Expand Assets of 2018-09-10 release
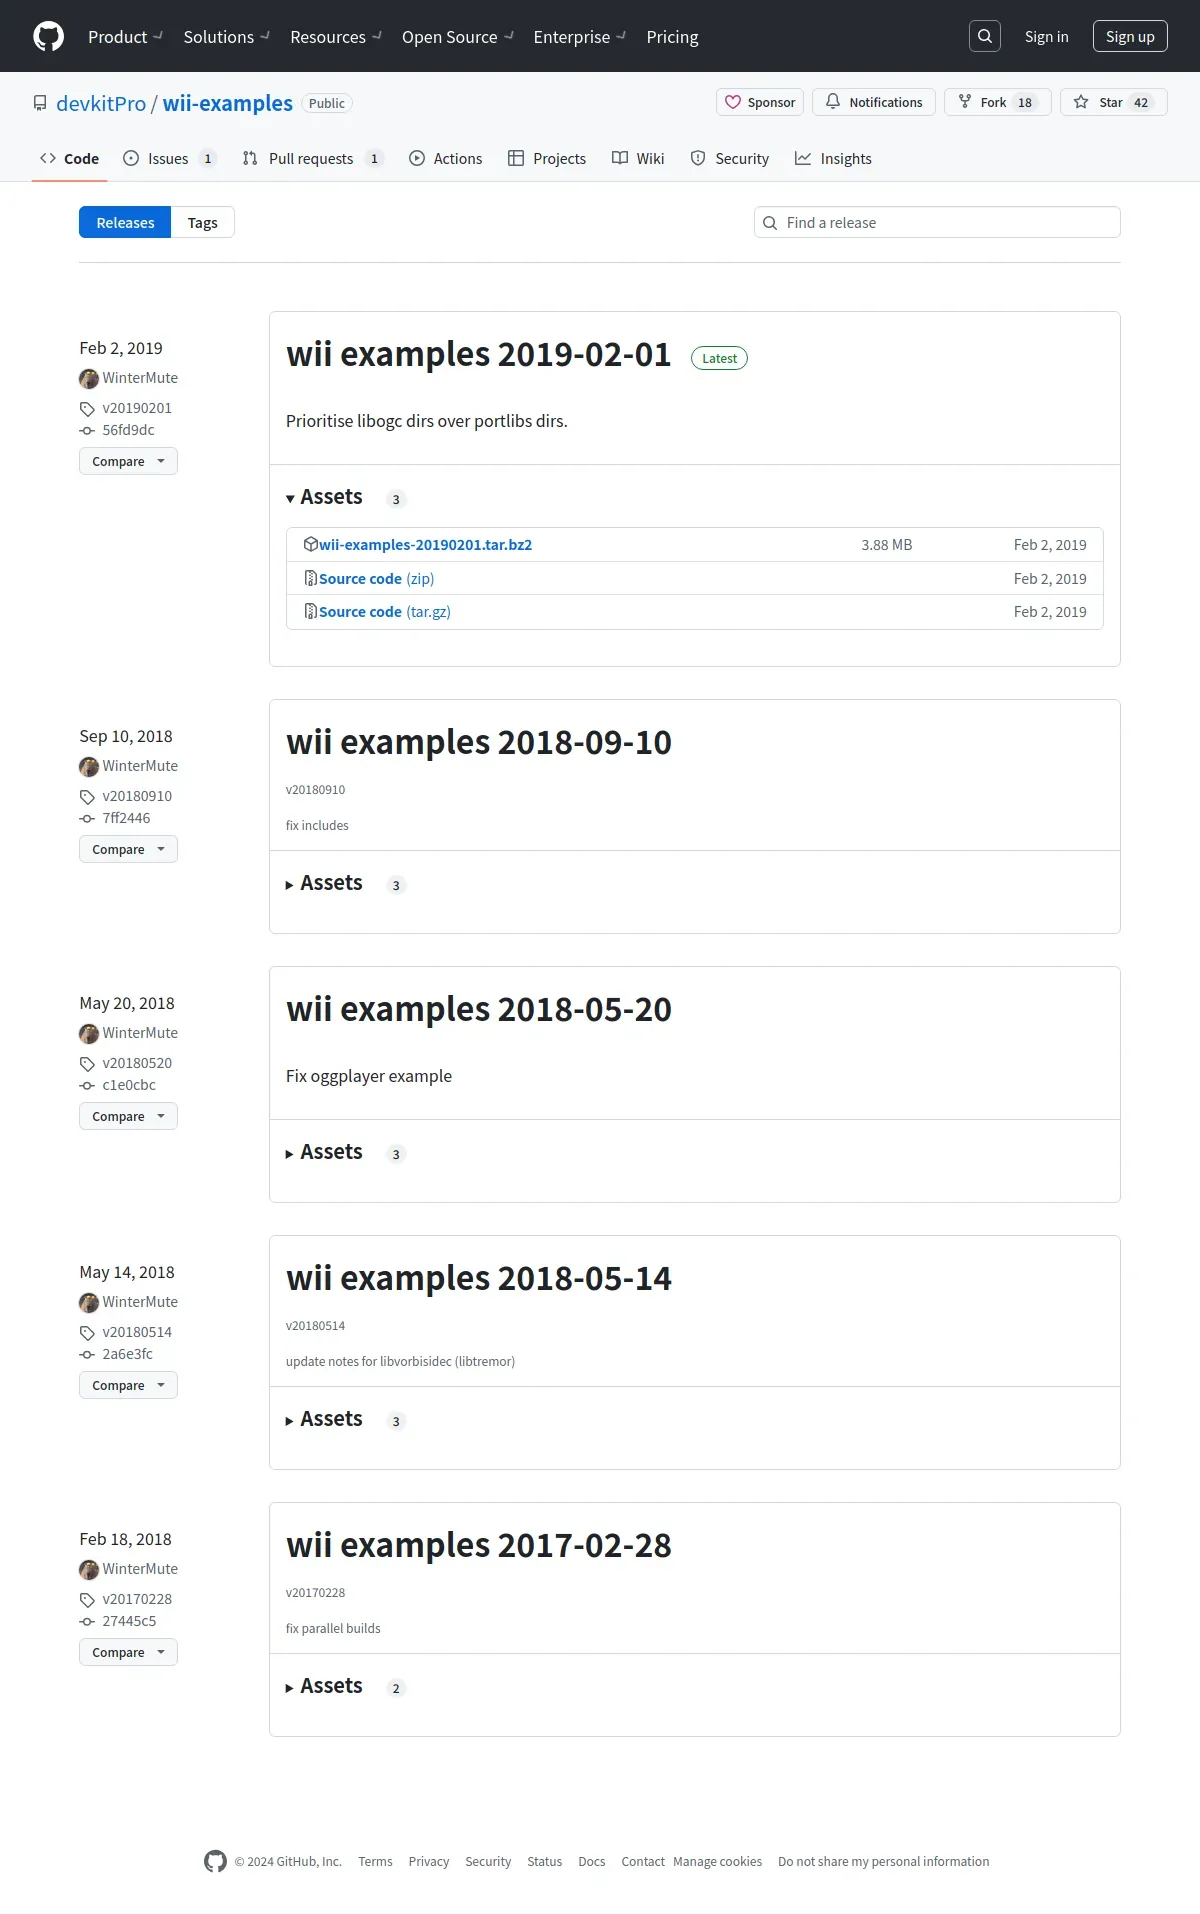 [324, 883]
